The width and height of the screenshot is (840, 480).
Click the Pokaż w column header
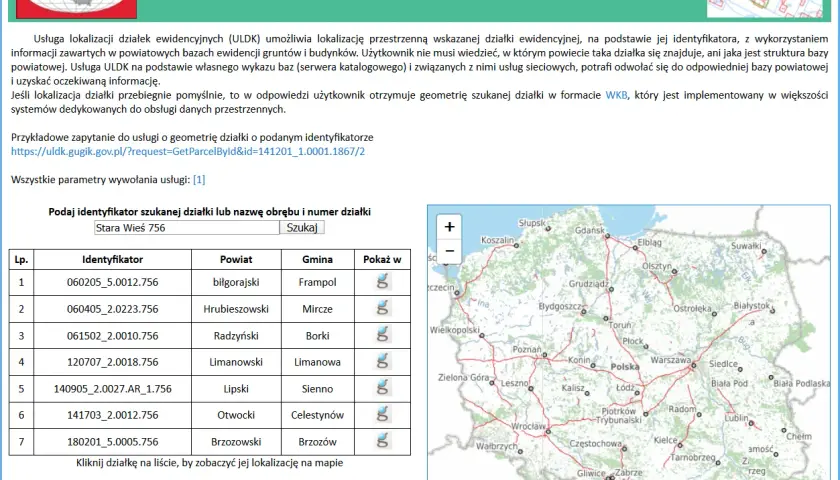coord(382,259)
